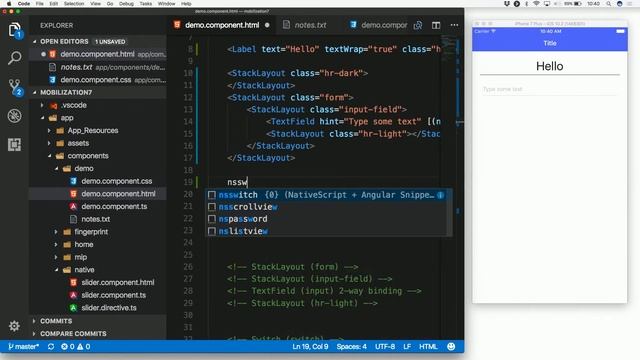Open the Debug menu
The height and width of the screenshot is (360, 640).
[126, 4]
